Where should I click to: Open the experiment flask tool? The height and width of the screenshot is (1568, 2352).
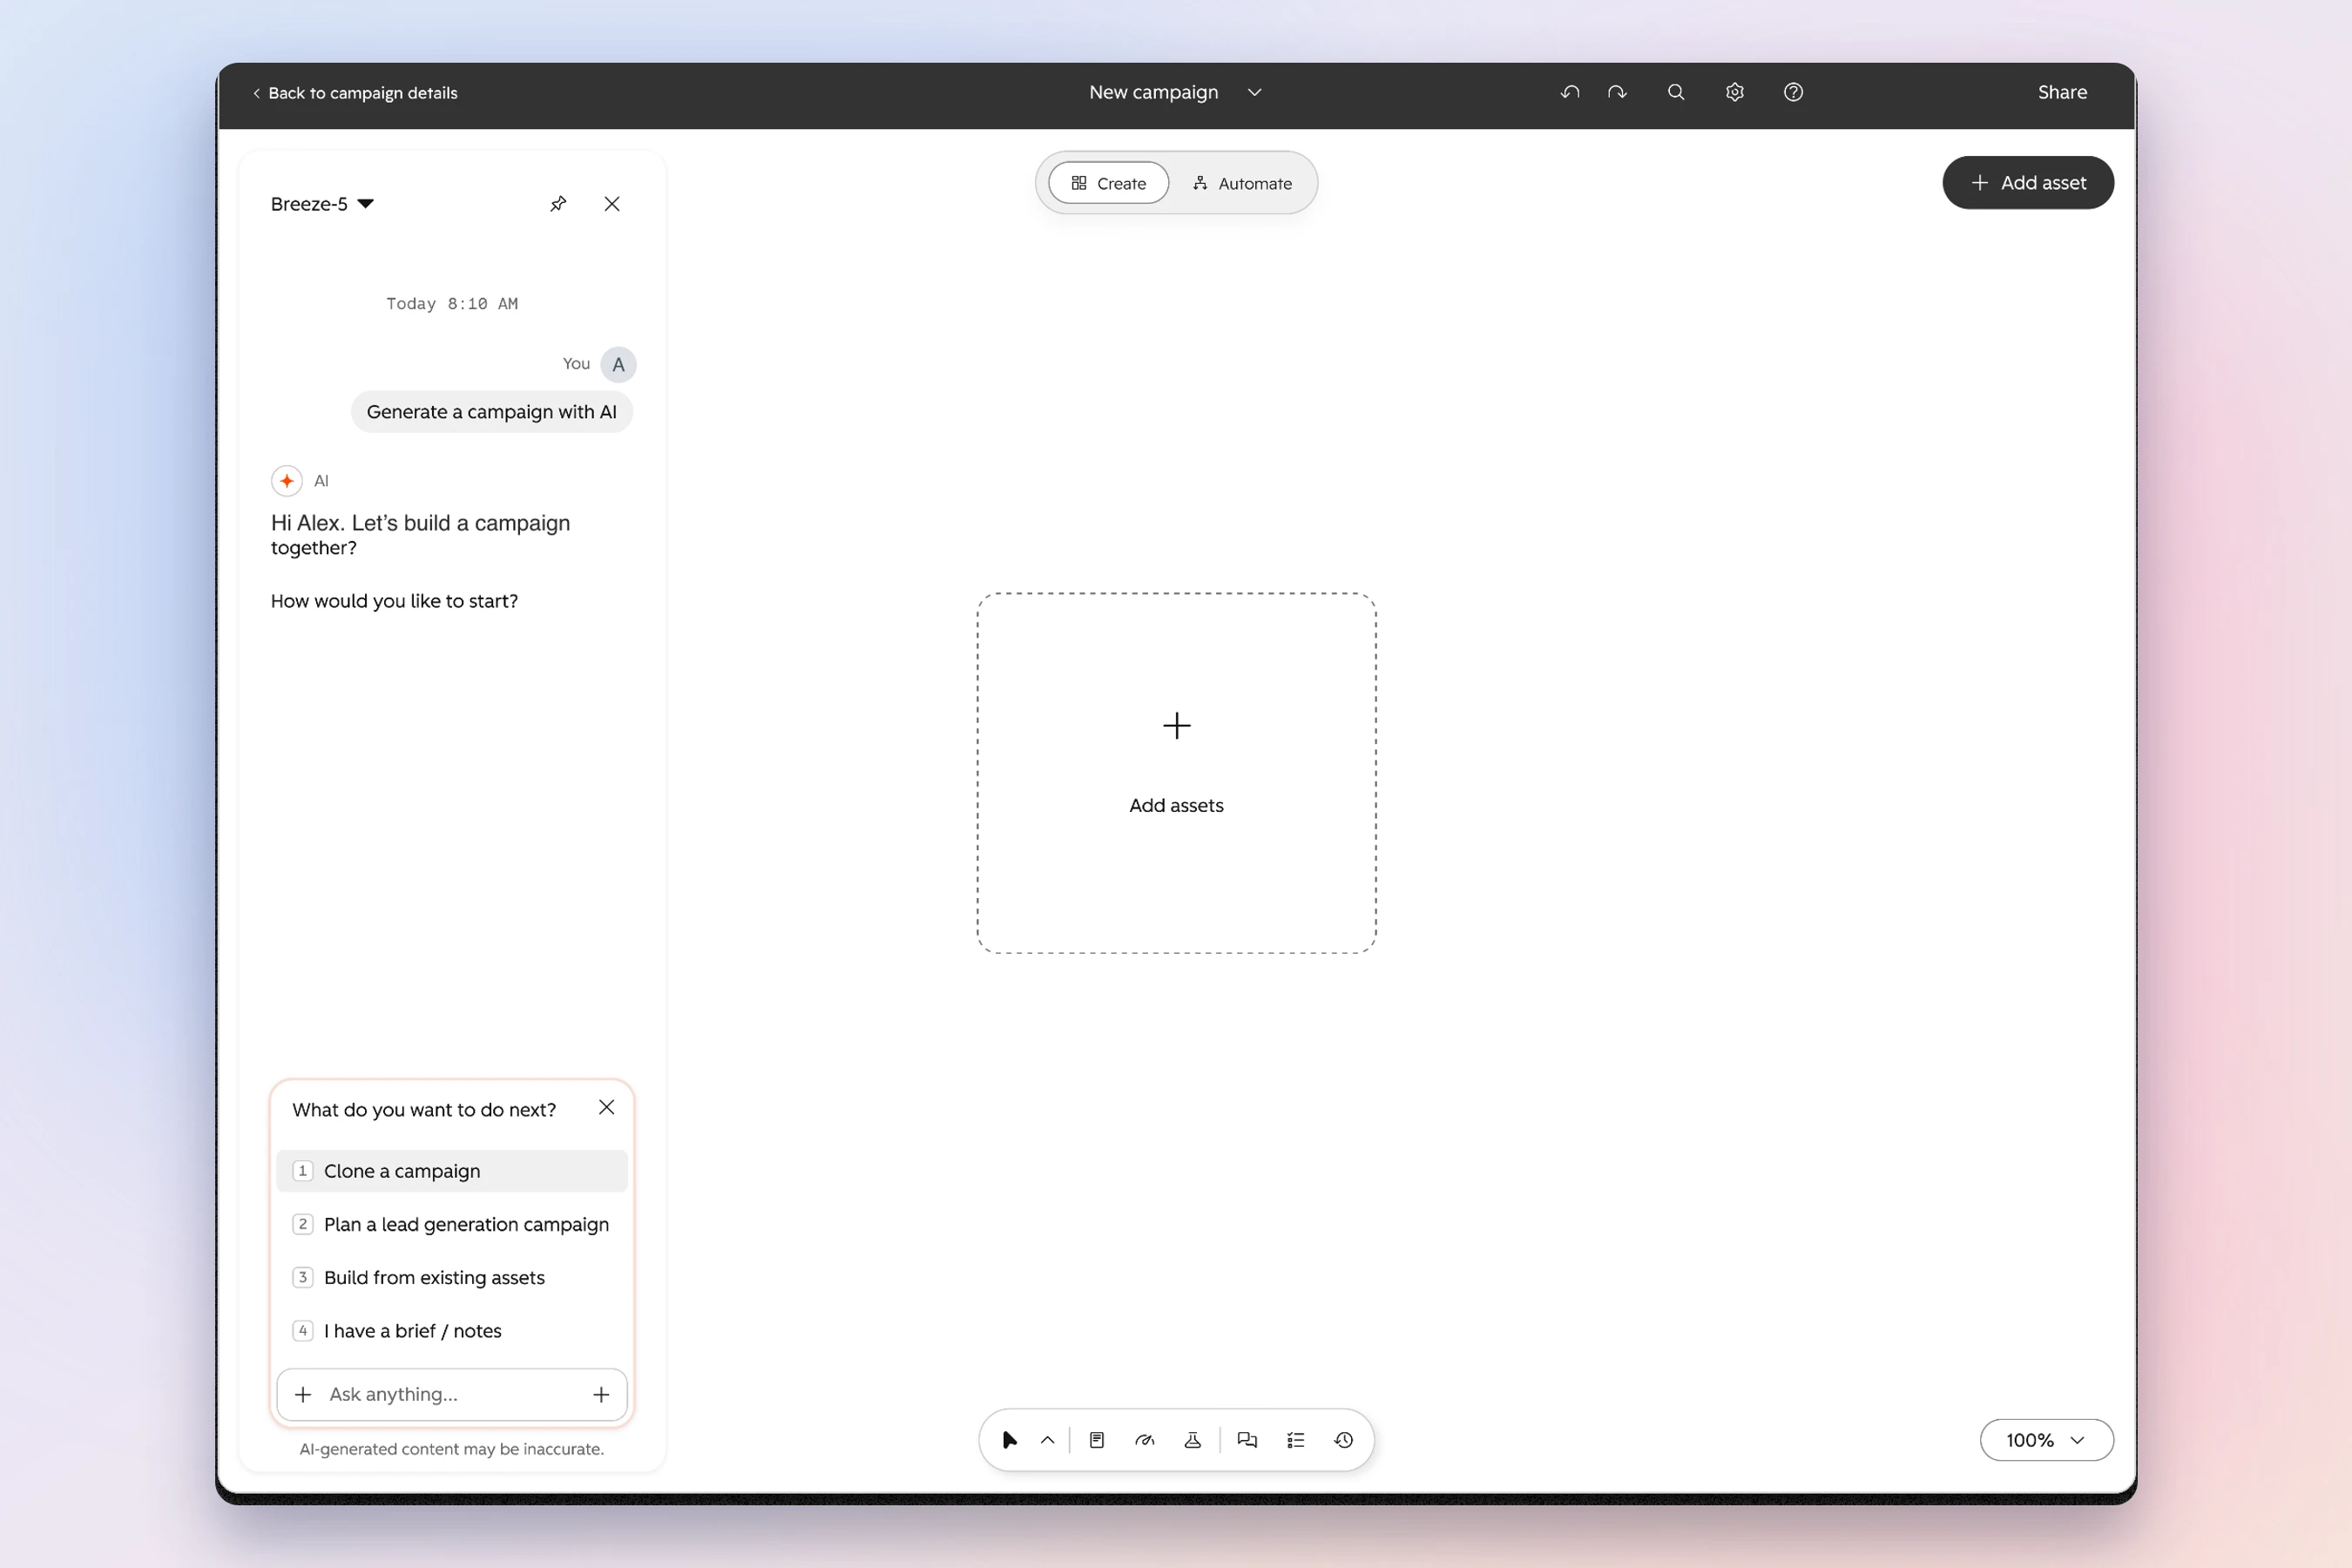click(x=1193, y=1440)
